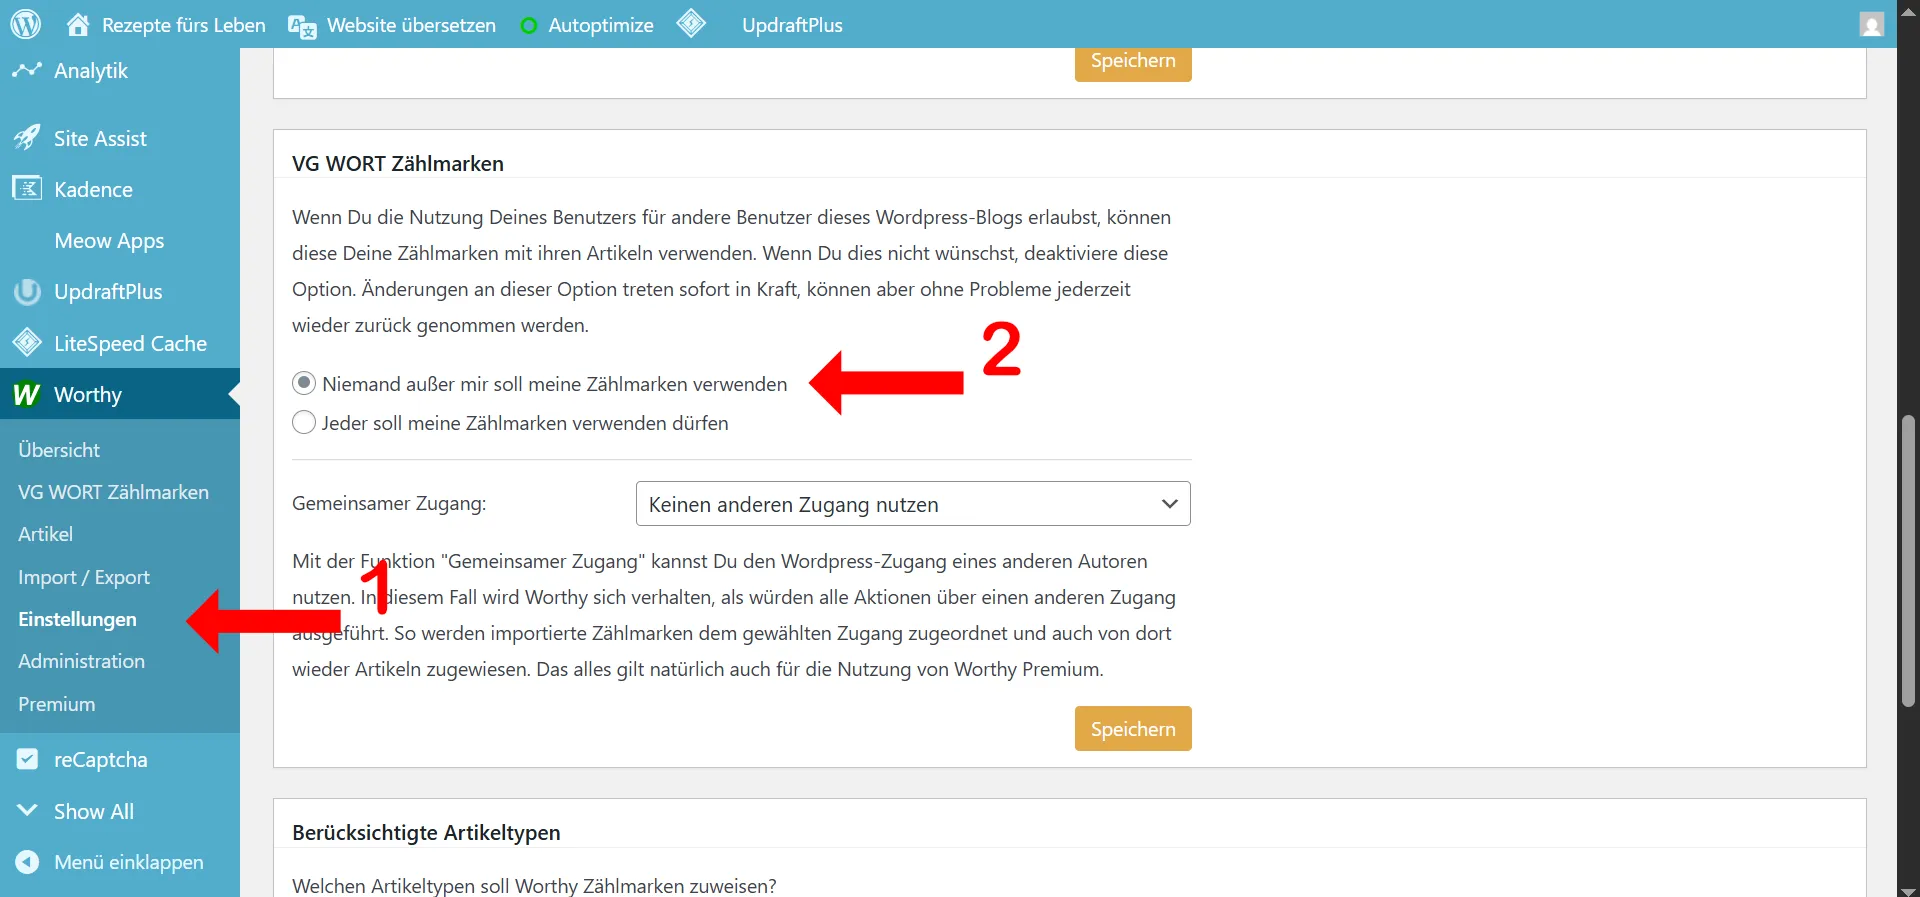Click the home icon for Rezepte fürs Leben
This screenshot has height=897, width=1920.
pyautogui.click(x=78, y=24)
